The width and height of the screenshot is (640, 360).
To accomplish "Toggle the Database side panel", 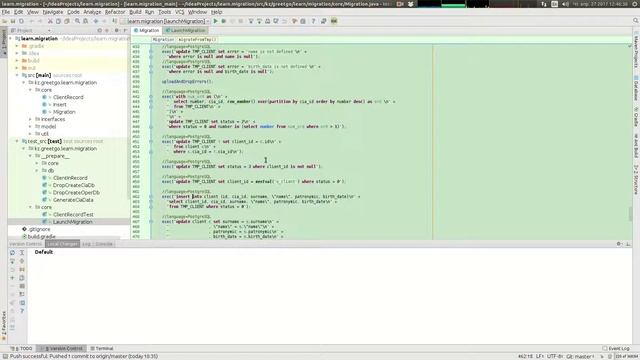I will coord(636,88).
